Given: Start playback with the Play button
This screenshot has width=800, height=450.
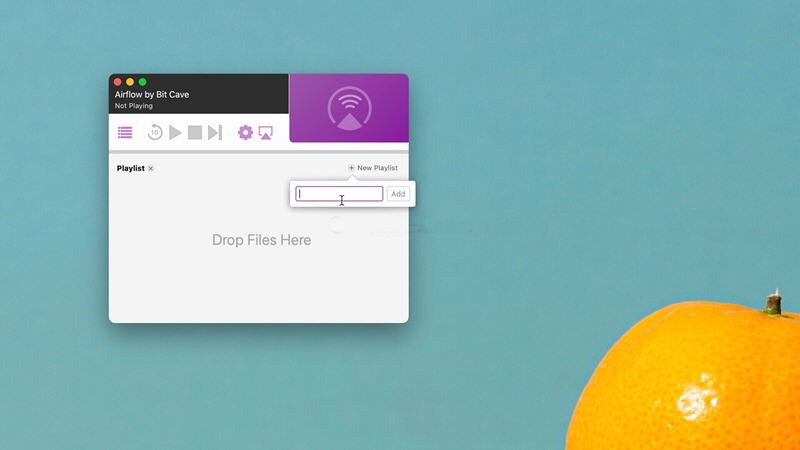Looking at the screenshot, I should tap(175, 133).
